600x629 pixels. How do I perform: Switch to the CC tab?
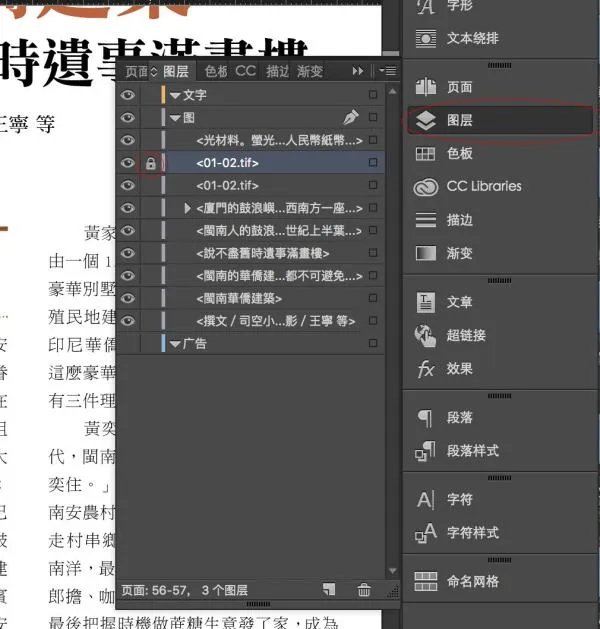click(x=245, y=71)
